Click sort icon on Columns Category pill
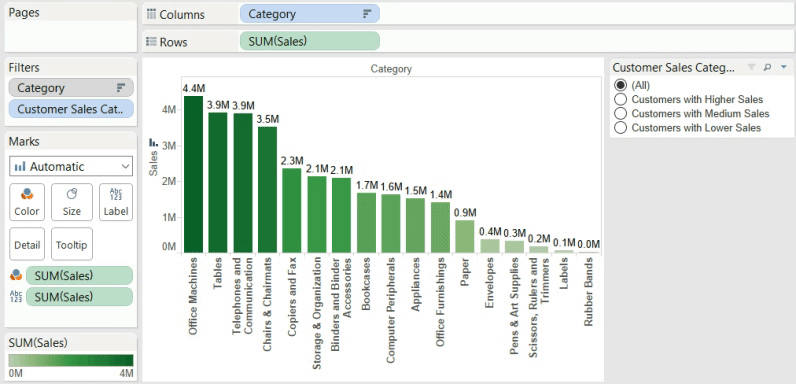The width and height of the screenshot is (796, 384). 367,14
